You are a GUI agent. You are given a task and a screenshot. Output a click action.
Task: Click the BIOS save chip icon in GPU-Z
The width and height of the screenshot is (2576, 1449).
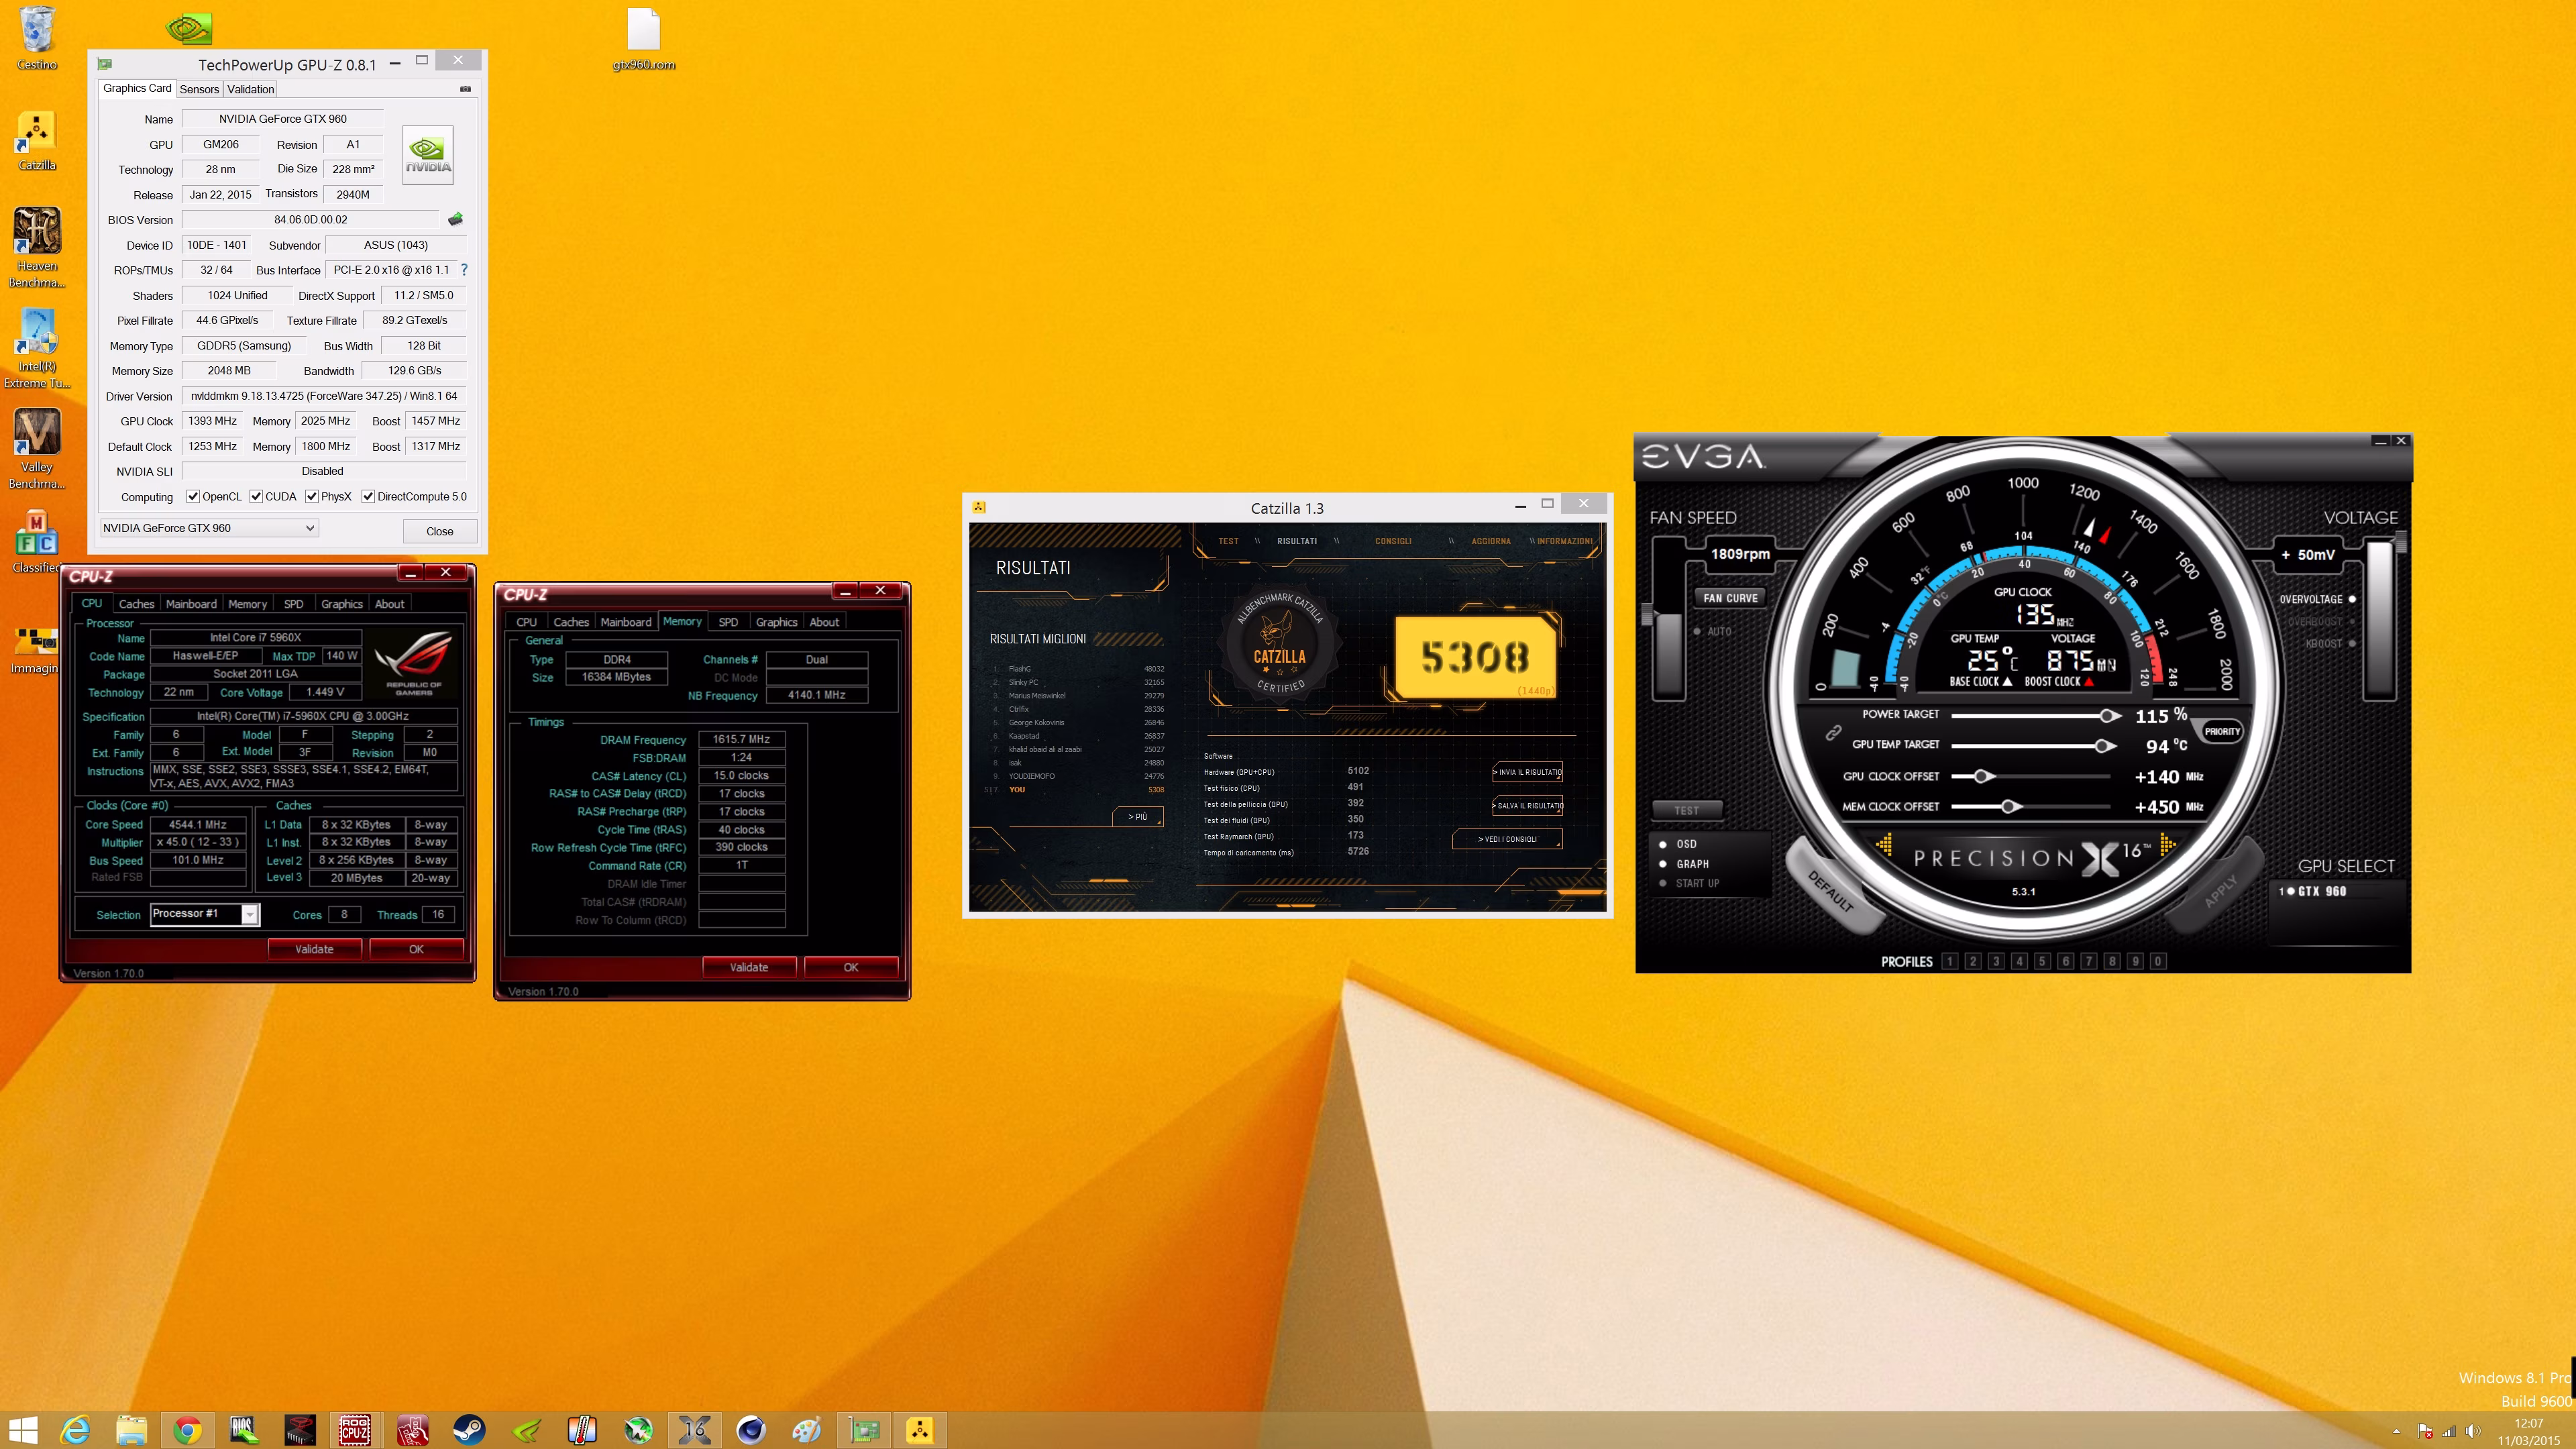click(455, 219)
